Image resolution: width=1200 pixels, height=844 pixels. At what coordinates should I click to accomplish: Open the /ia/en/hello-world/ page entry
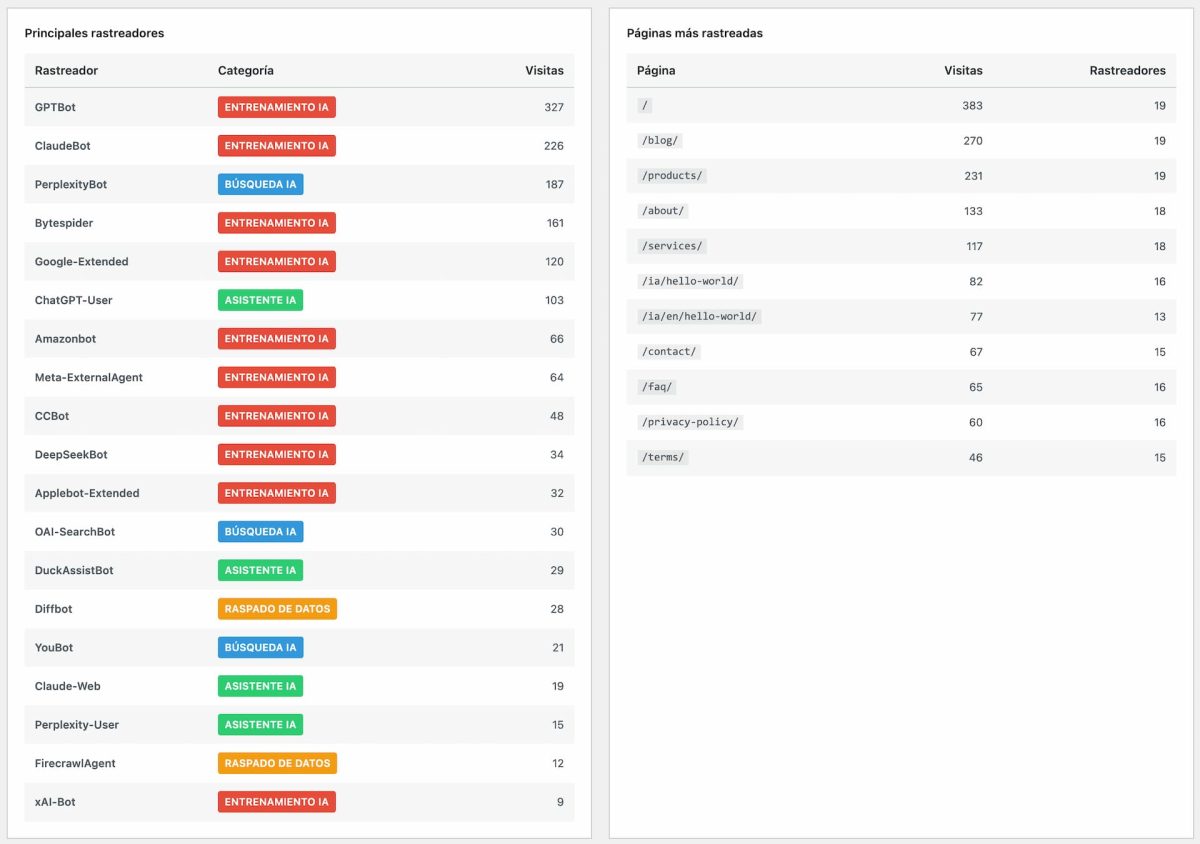698,317
